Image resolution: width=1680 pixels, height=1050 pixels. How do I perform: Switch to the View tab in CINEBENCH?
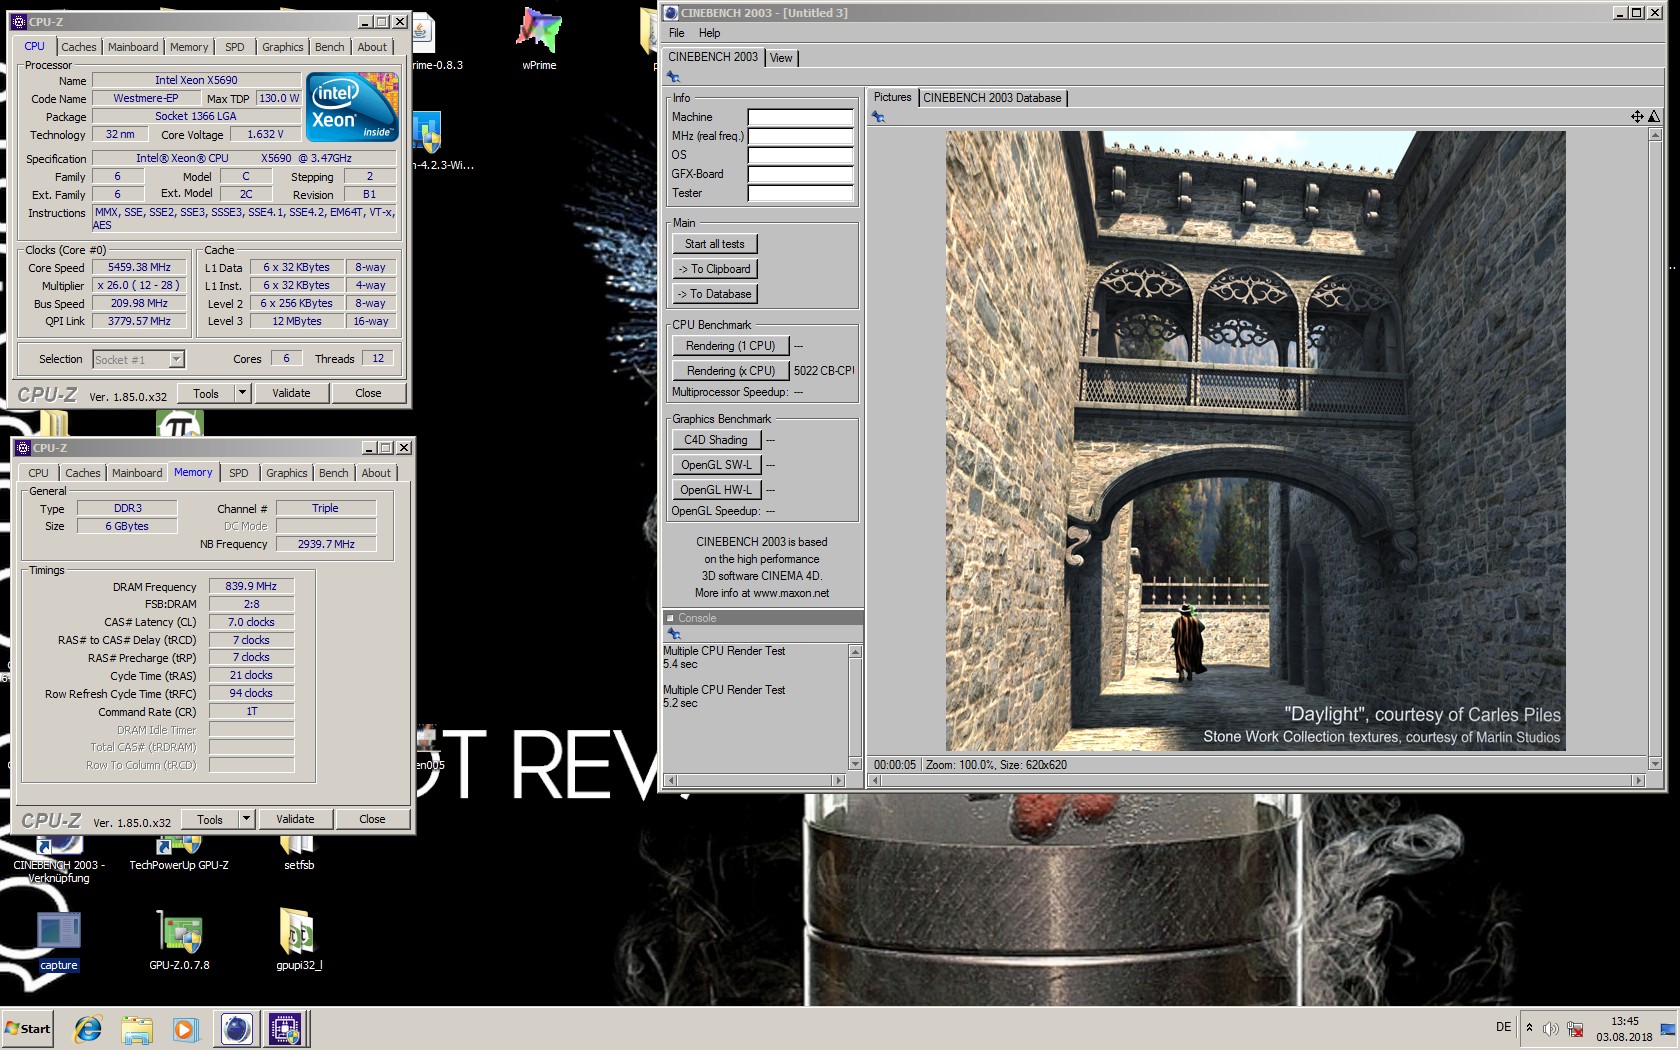click(781, 58)
